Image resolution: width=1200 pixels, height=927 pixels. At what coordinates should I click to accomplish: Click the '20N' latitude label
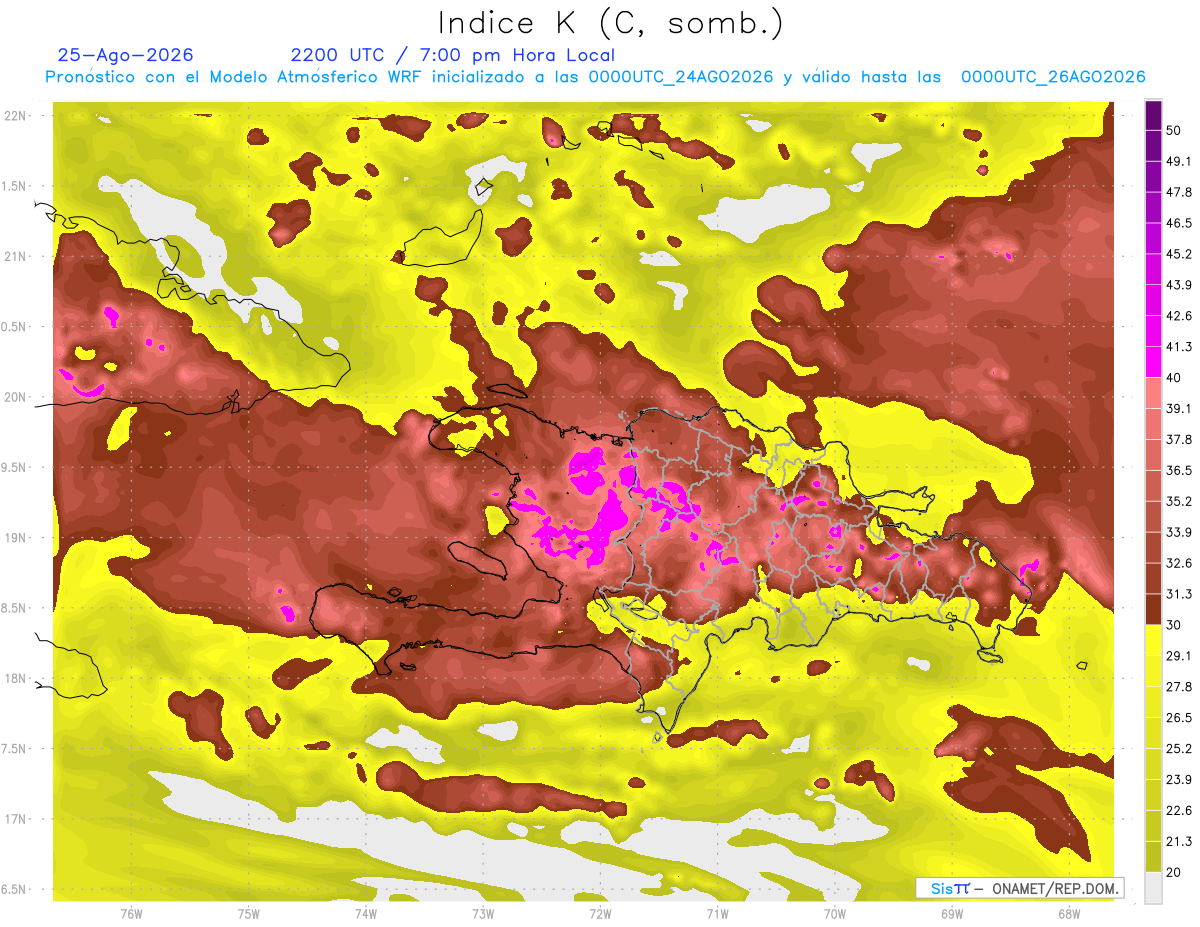point(15,398)
